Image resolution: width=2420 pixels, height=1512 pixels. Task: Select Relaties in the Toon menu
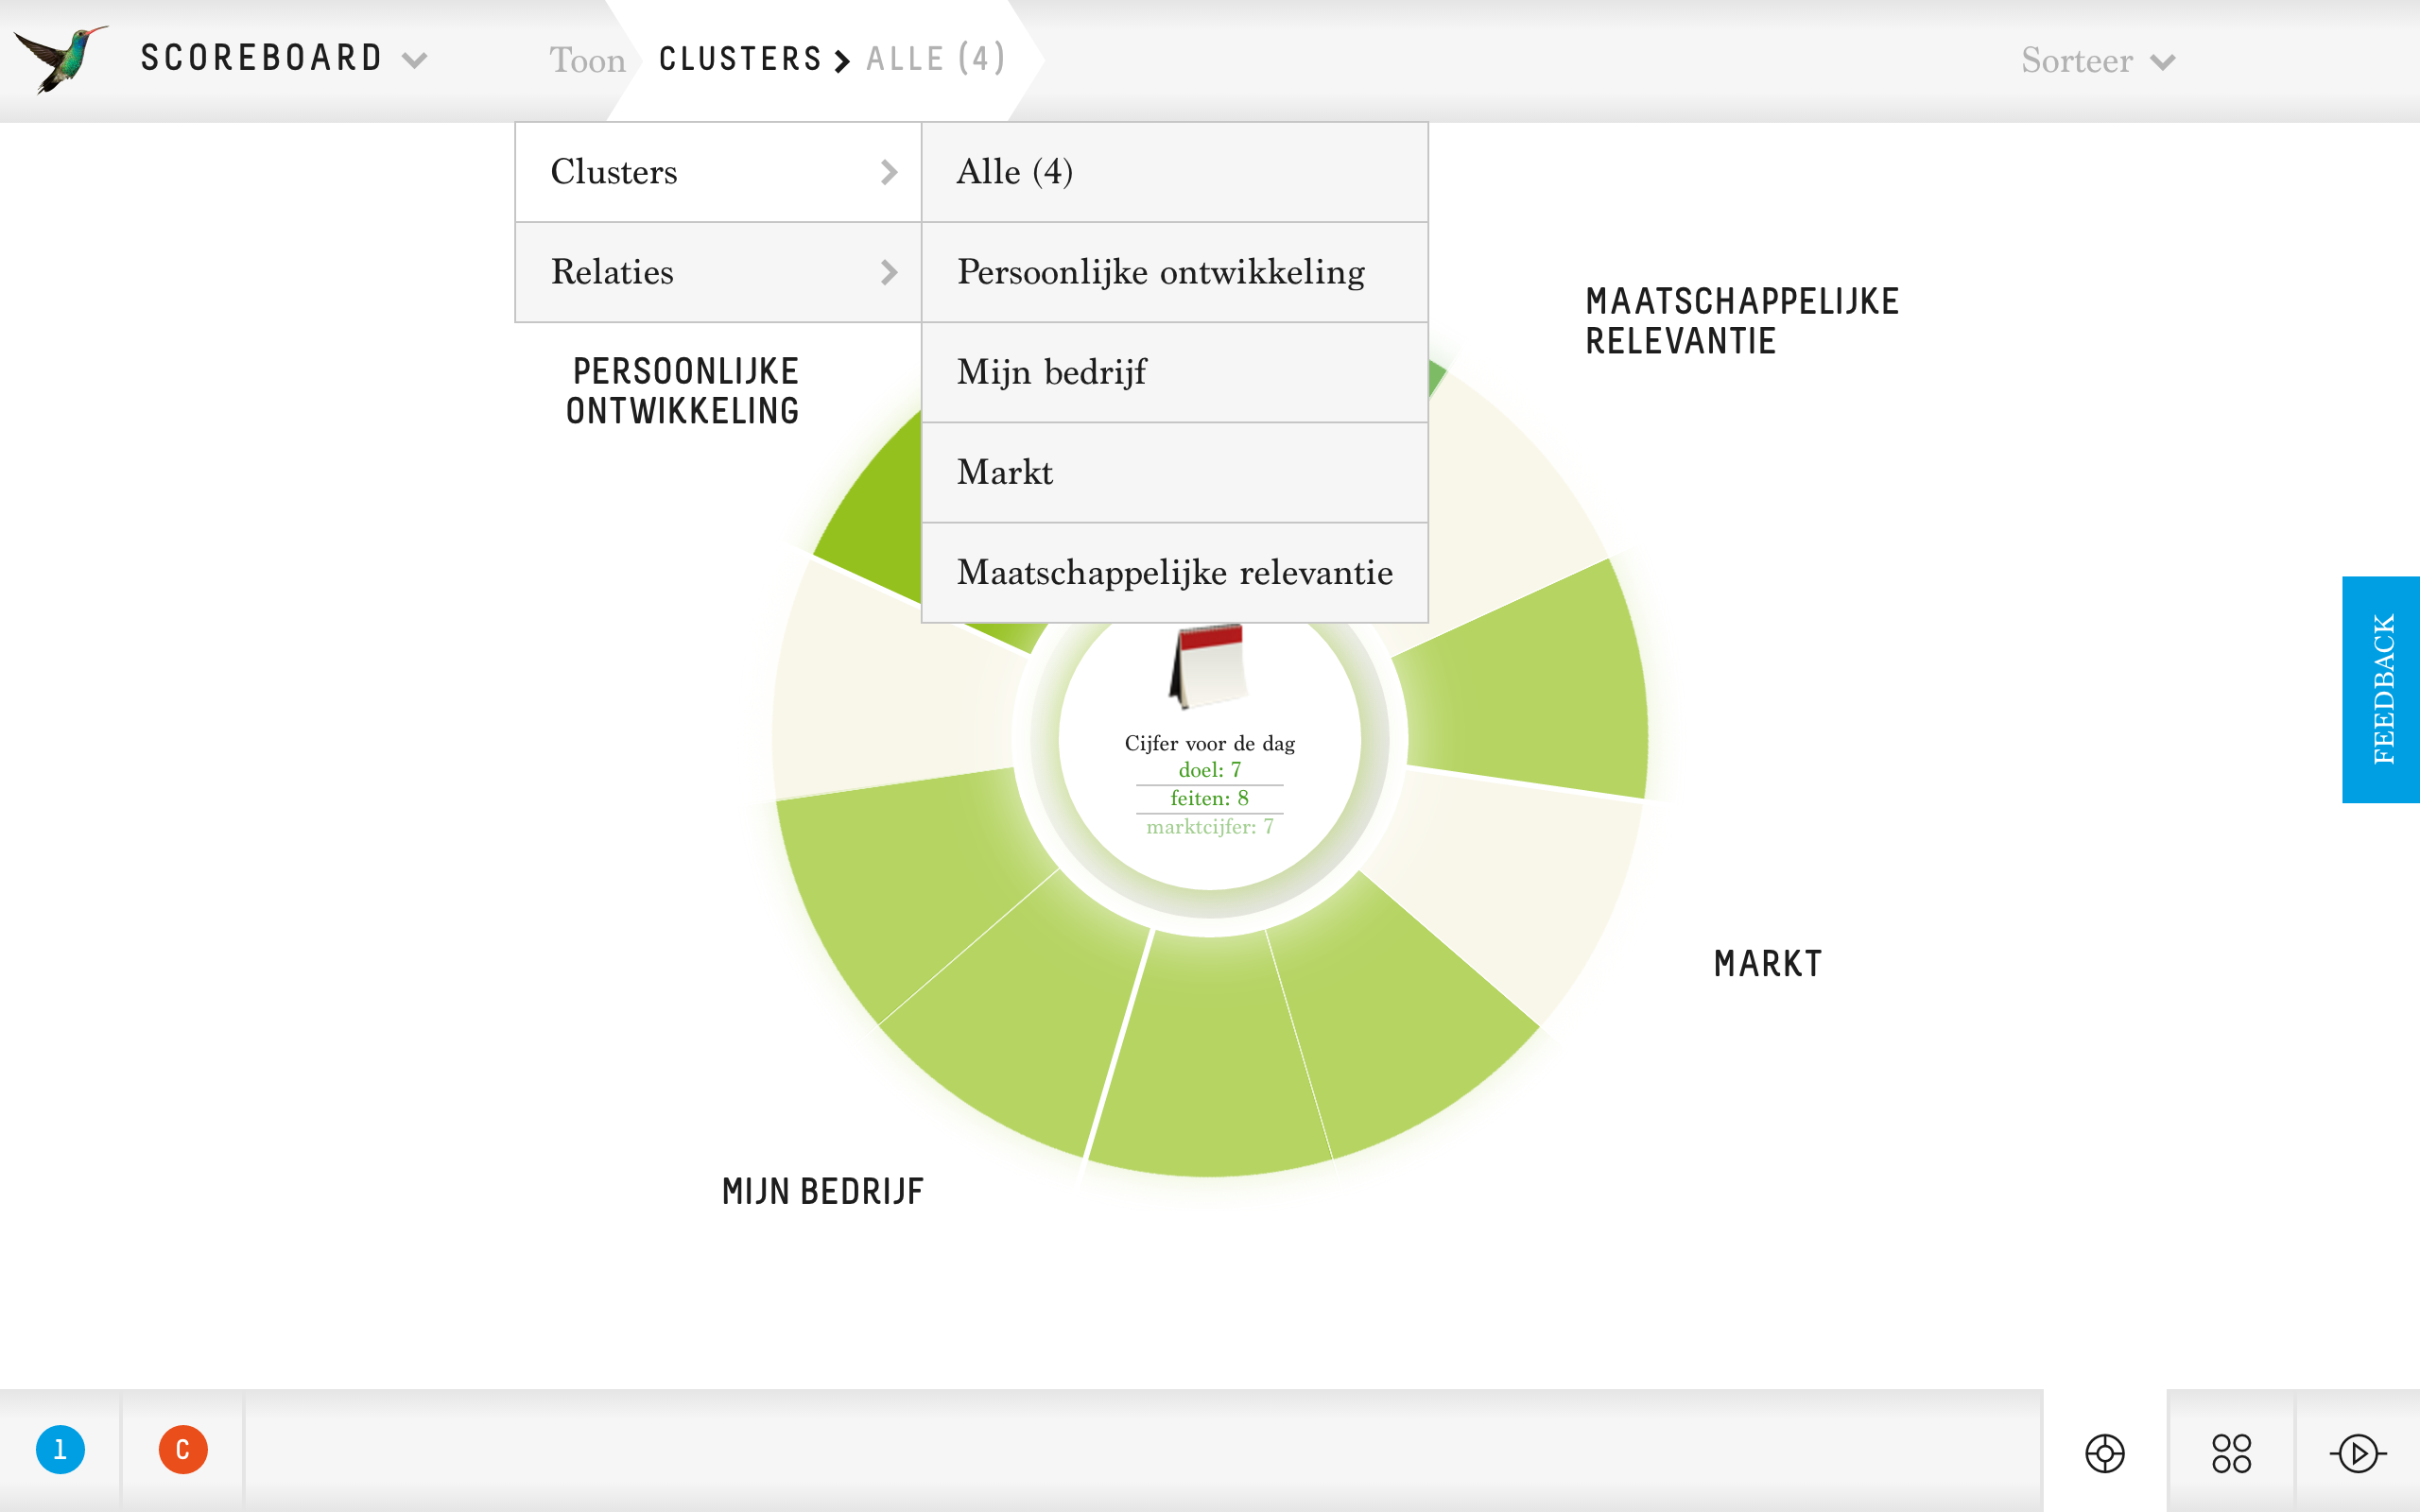[x=718, y=272]
